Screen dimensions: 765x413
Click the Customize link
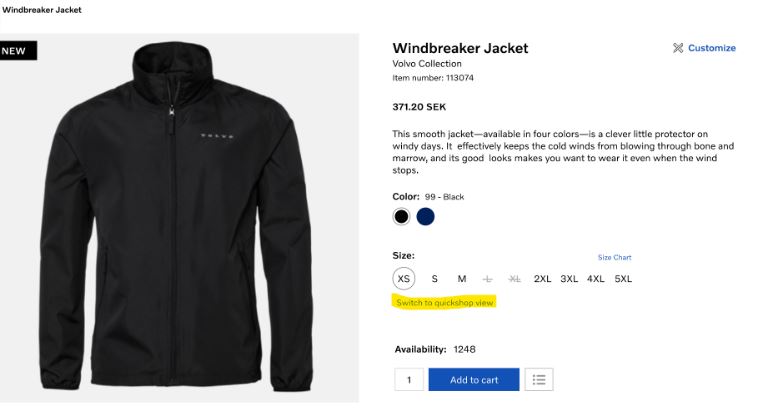pos(711,48)
